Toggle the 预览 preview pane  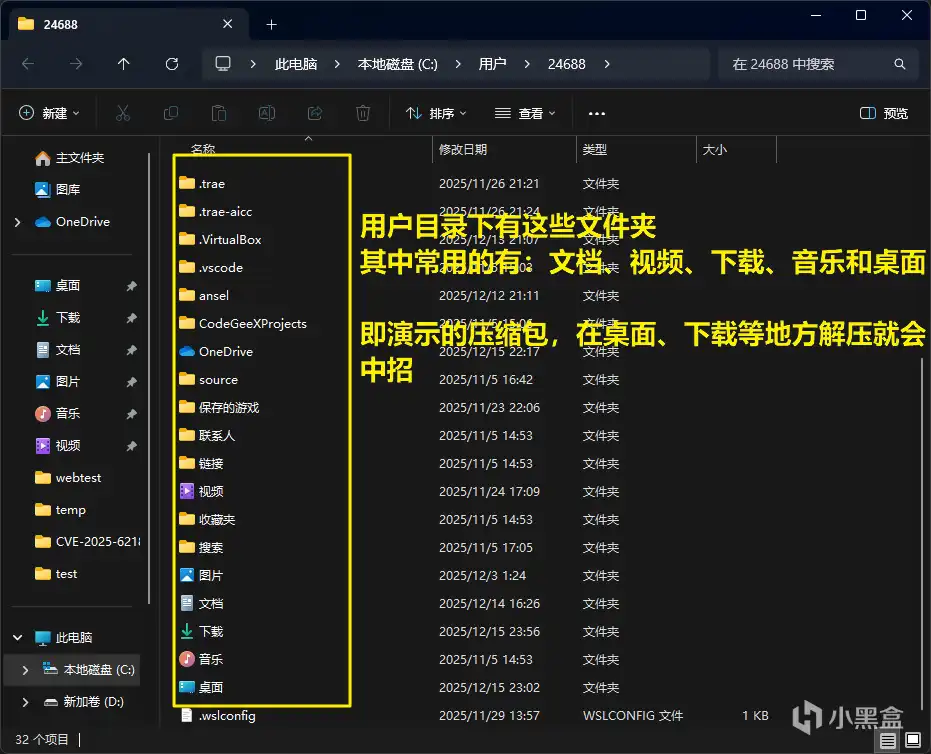(884, 113)
